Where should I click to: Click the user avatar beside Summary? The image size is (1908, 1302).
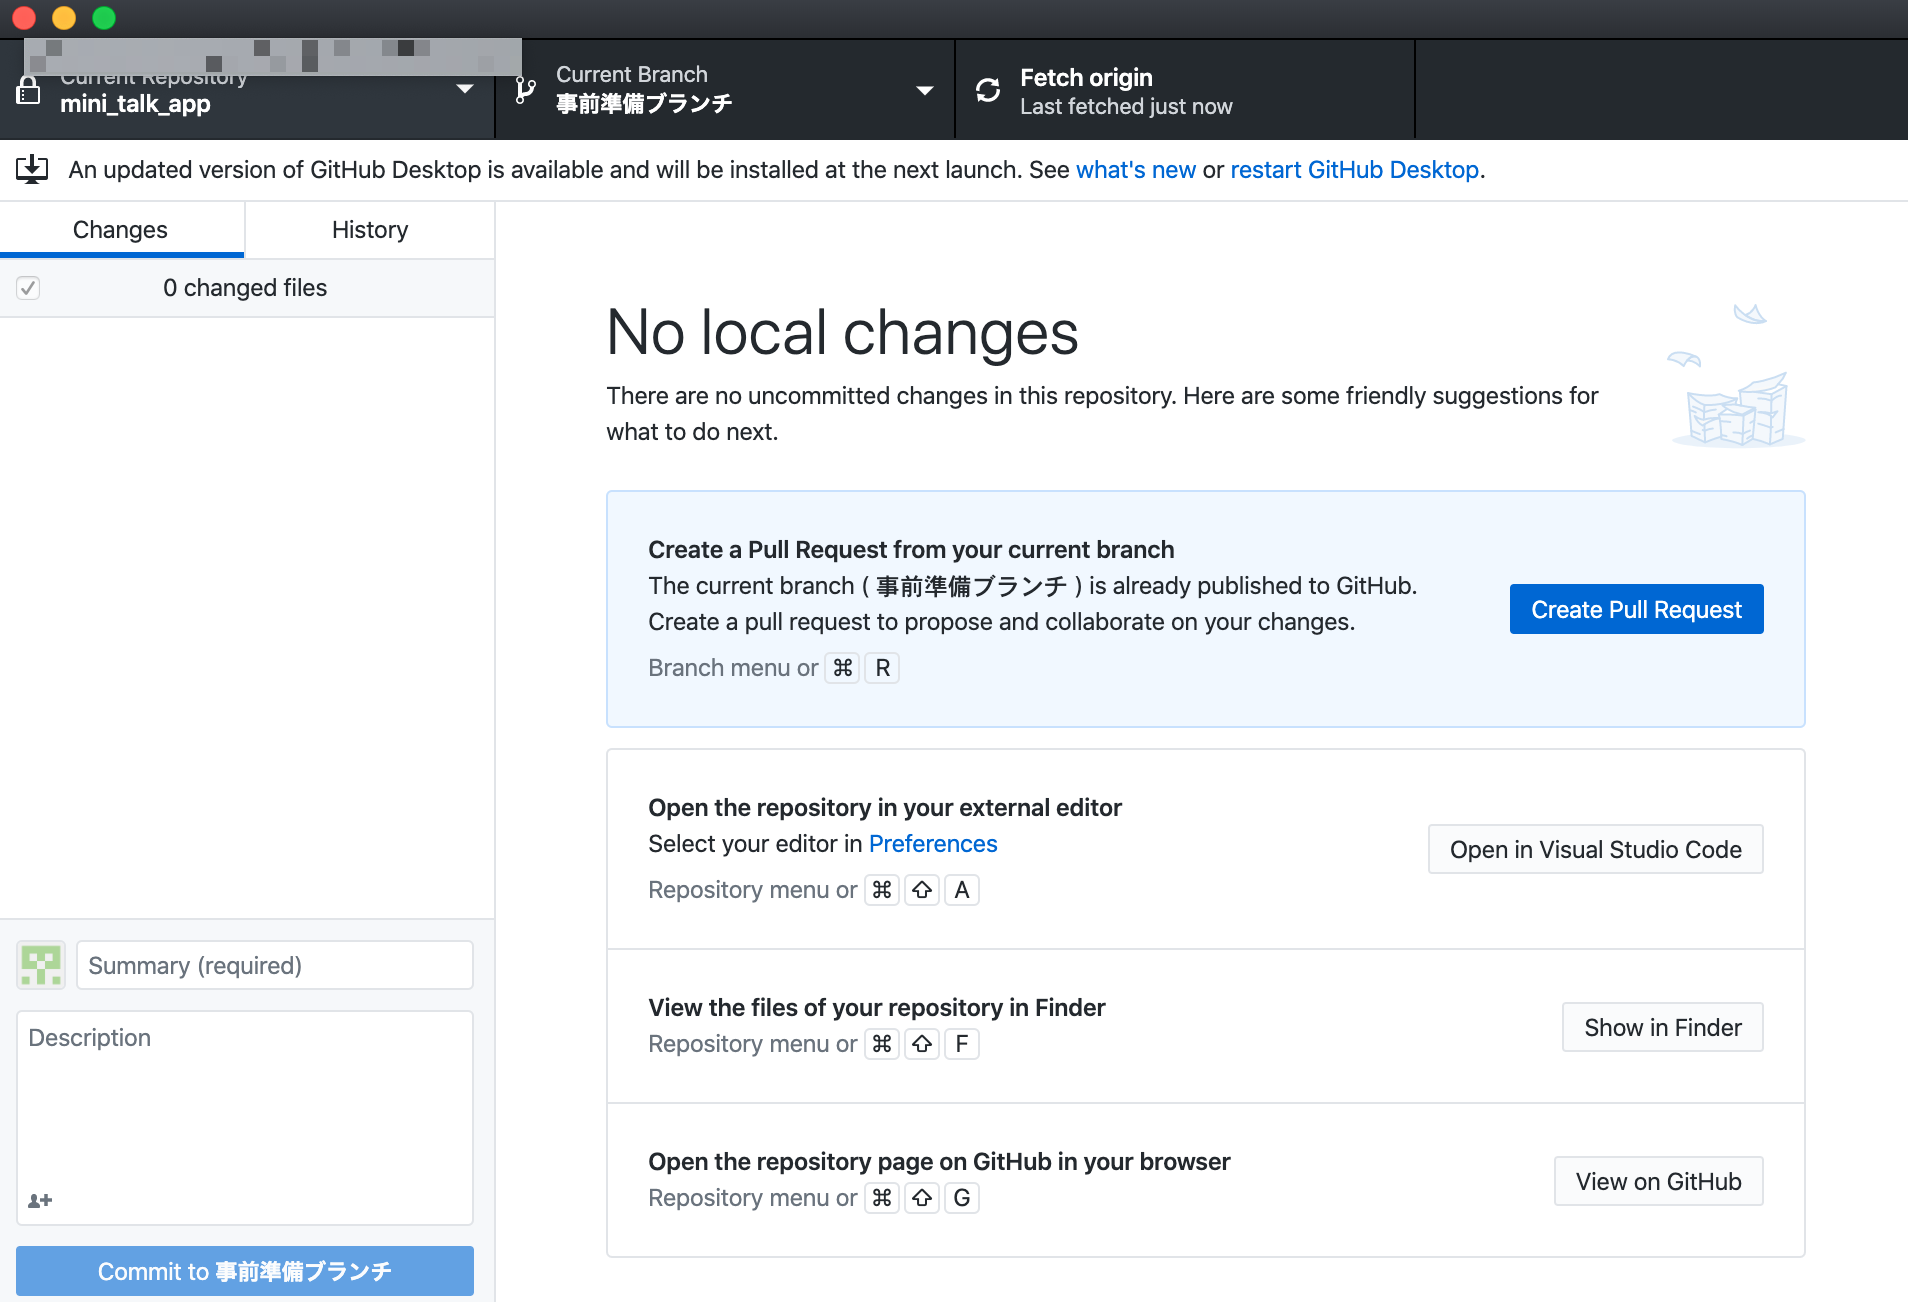(x=41, y=965)
